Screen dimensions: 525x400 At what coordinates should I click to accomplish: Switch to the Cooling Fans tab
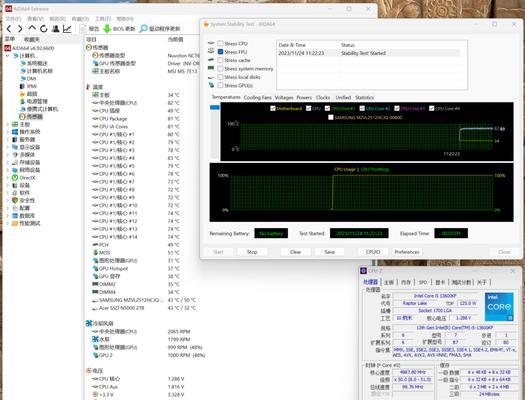(x=257, y=97)
